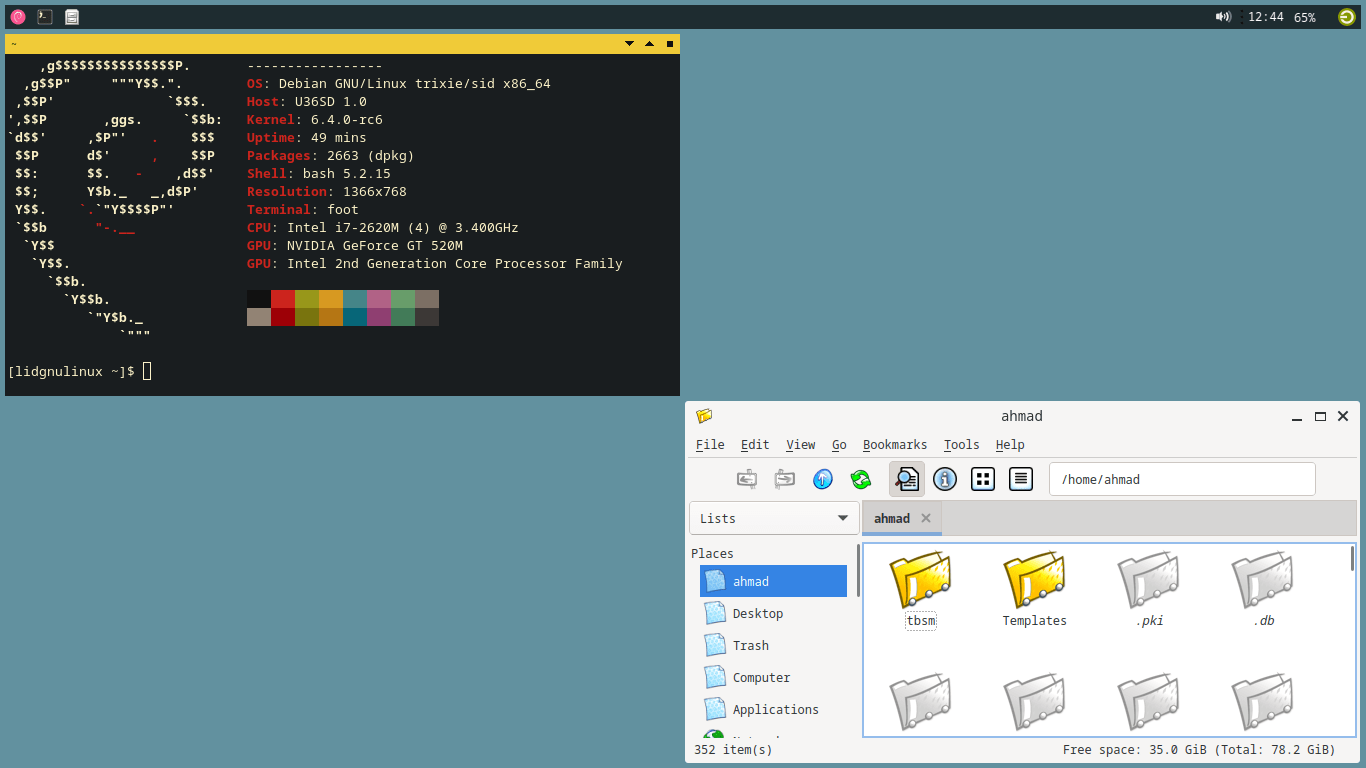
Task: Open the File menu
Action: click(x=710, y=445)
